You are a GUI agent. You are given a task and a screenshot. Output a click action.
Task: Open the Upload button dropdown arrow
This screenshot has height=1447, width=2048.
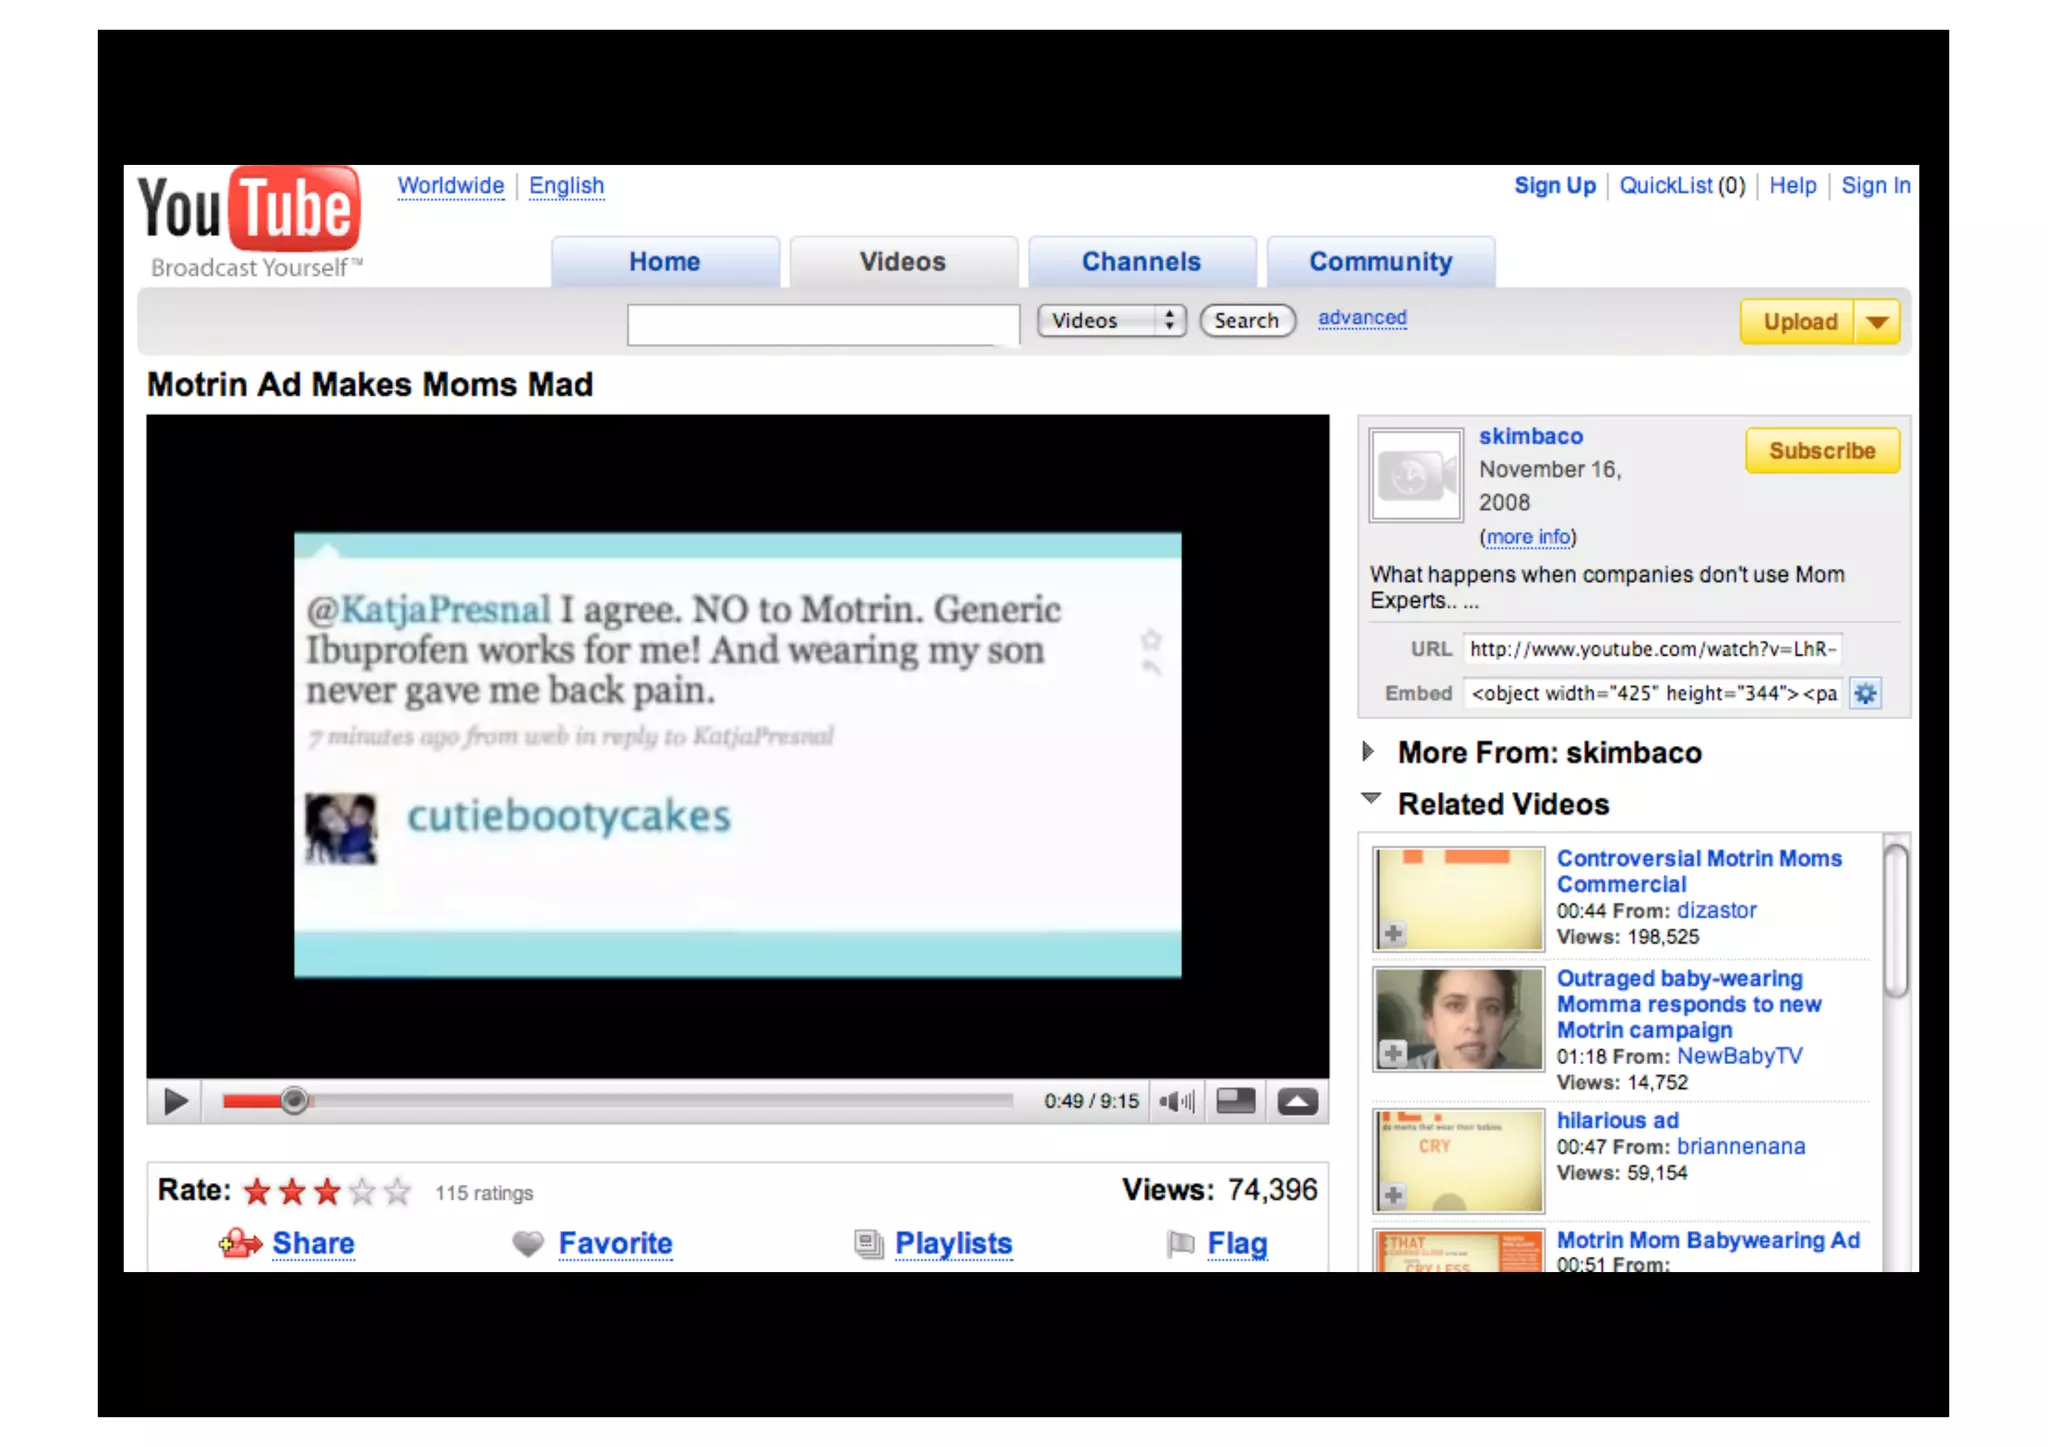point(1877,322)
